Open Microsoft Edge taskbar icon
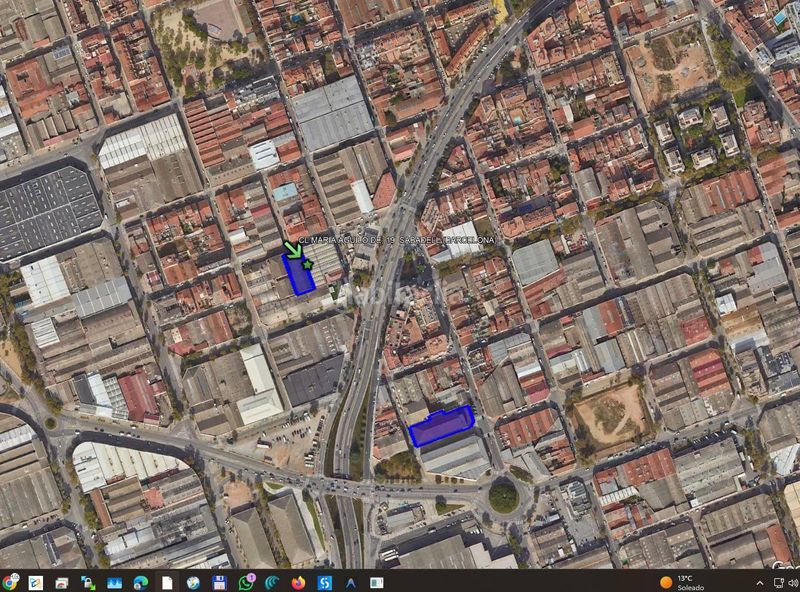Image resolution: width=800 pixels, height=592 pixels. coord(141,582)
